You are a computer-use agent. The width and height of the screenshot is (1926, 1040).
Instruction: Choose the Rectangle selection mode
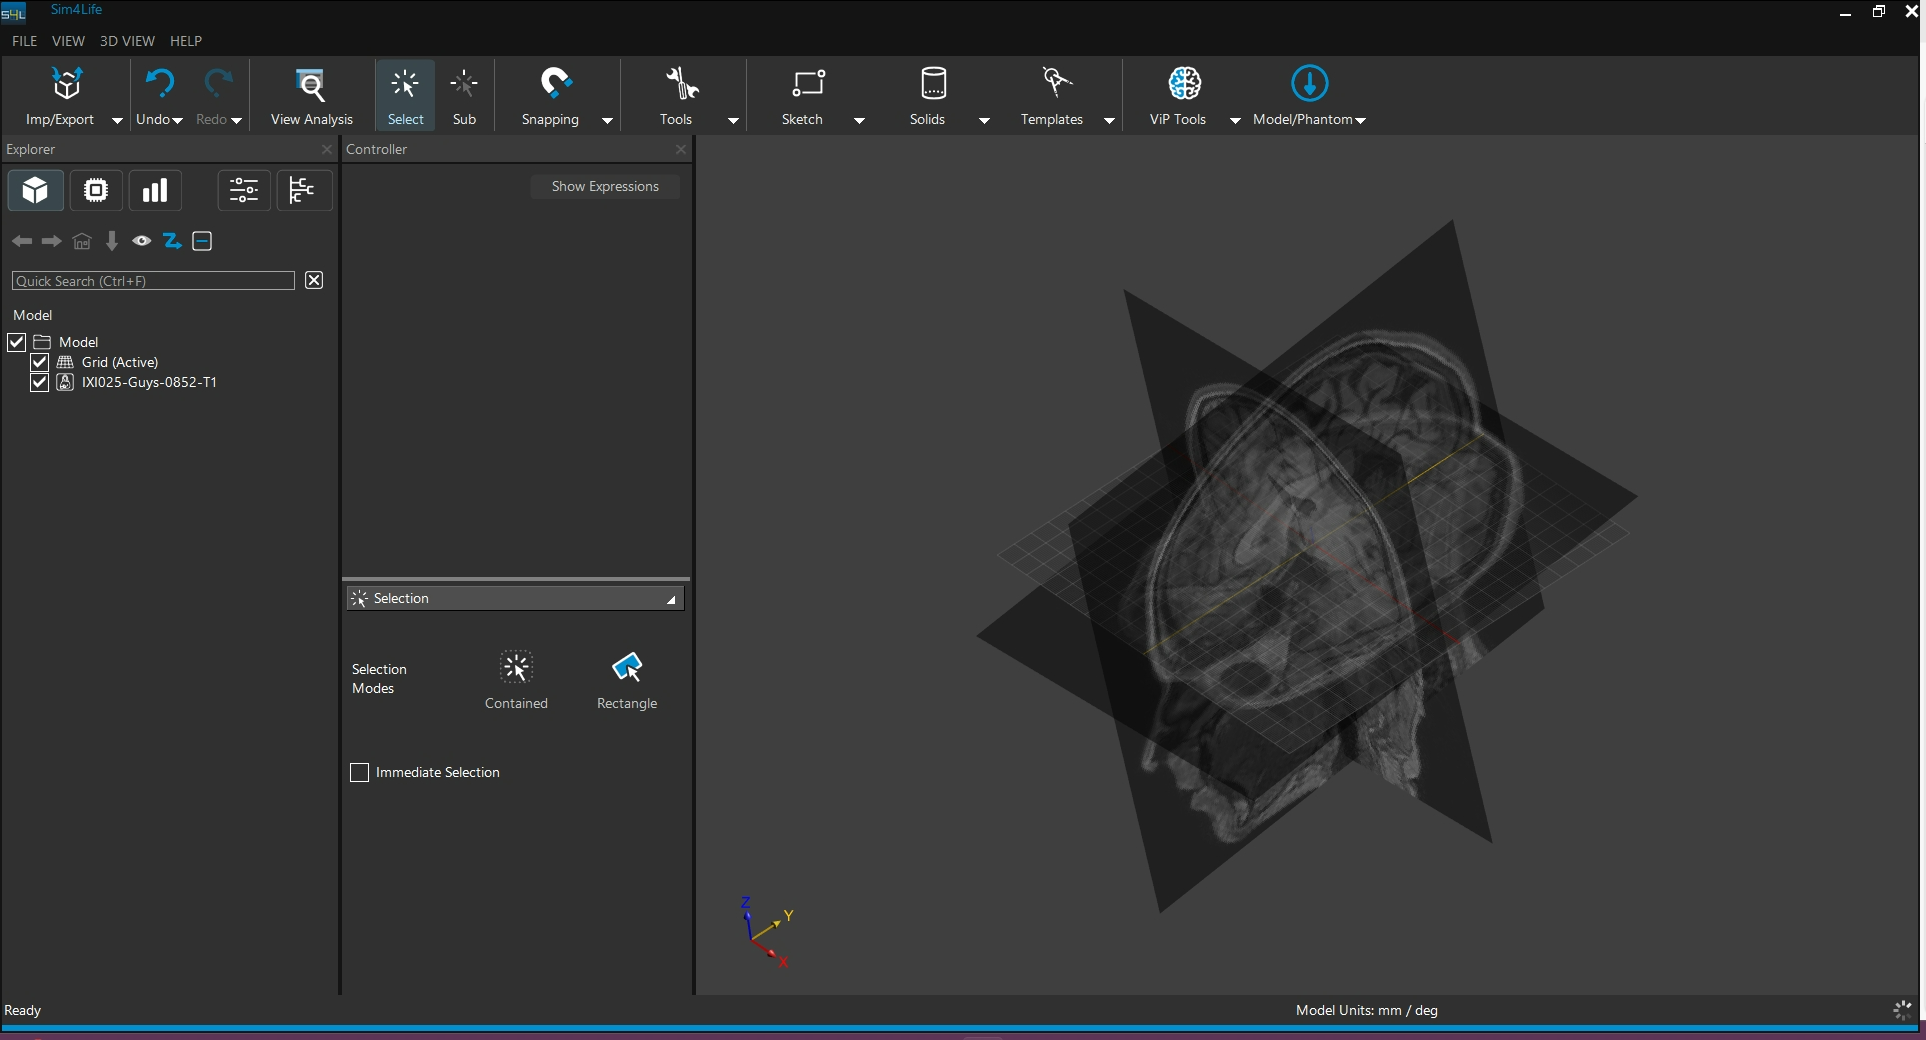coord(627,668)
